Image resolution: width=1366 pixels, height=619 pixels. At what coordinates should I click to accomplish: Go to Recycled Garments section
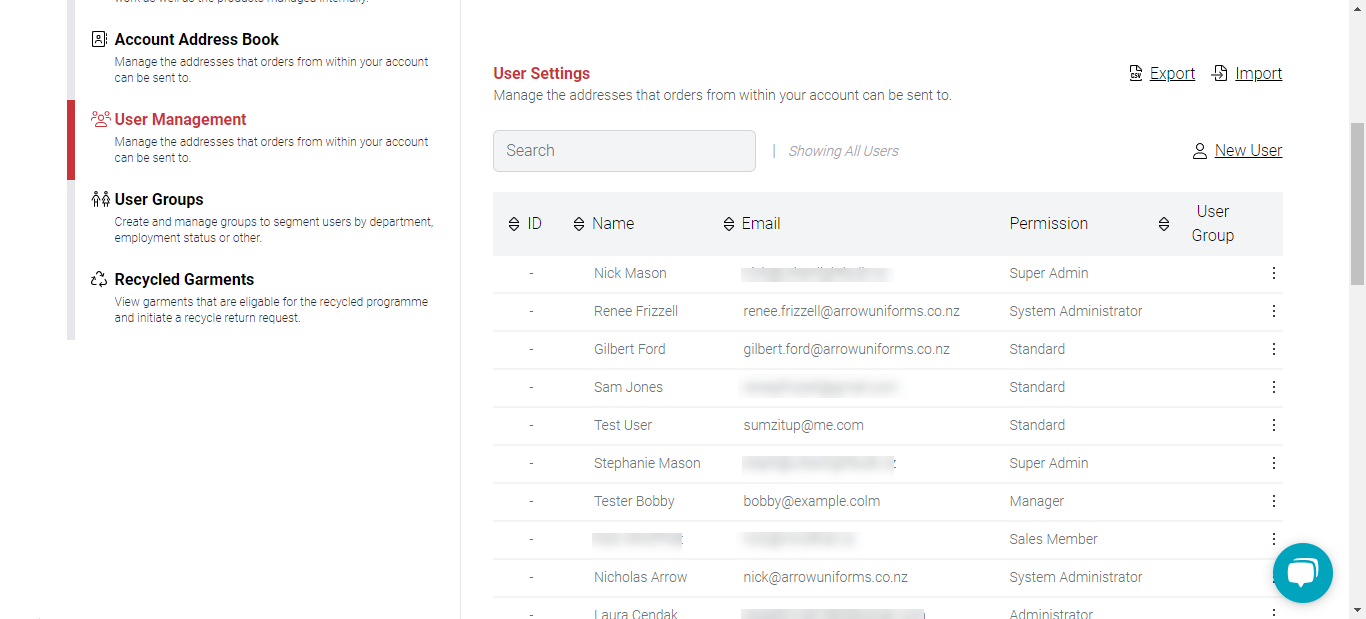tap(184, 279)
